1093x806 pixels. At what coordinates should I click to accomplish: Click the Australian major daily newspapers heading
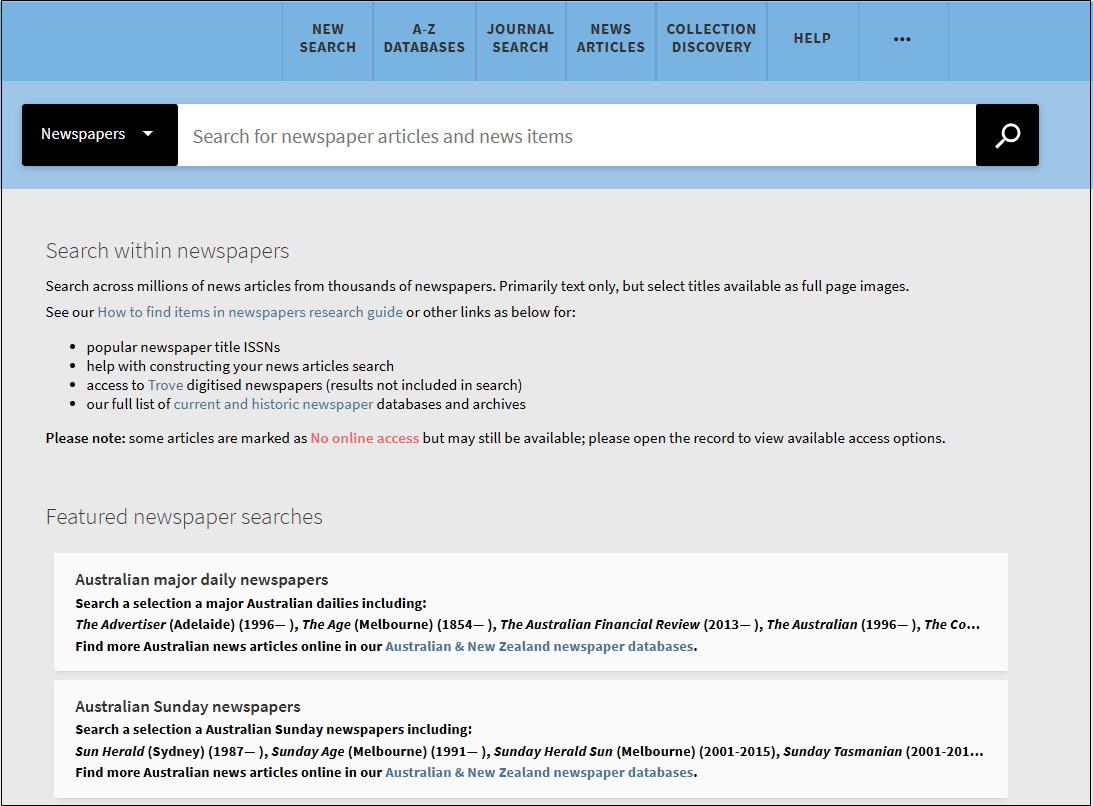click(x=201, y=580)
